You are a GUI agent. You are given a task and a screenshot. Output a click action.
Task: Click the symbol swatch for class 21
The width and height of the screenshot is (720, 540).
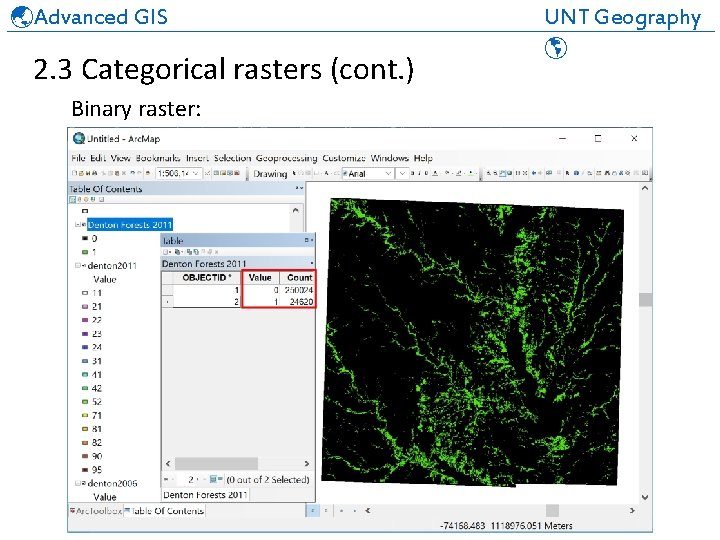[84, 306]
